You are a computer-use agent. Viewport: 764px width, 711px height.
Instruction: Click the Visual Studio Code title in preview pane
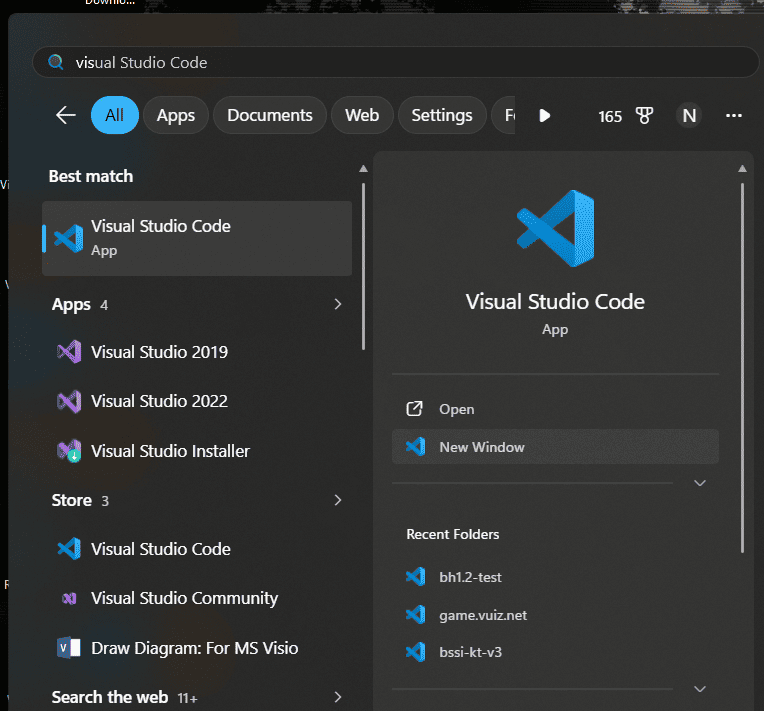tap(555, 302)
